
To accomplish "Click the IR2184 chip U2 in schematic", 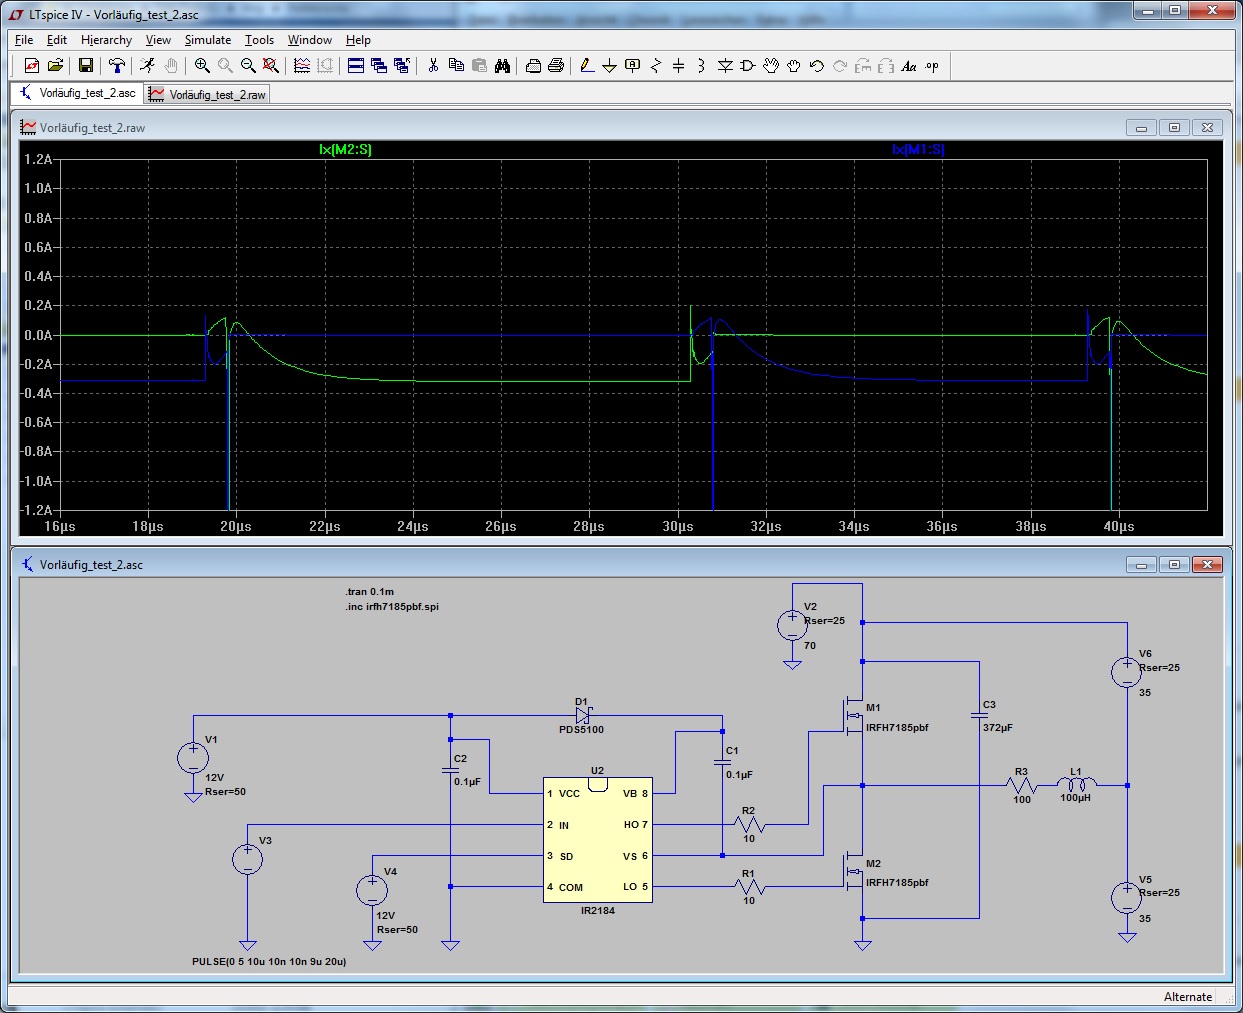I will point(598,840).
